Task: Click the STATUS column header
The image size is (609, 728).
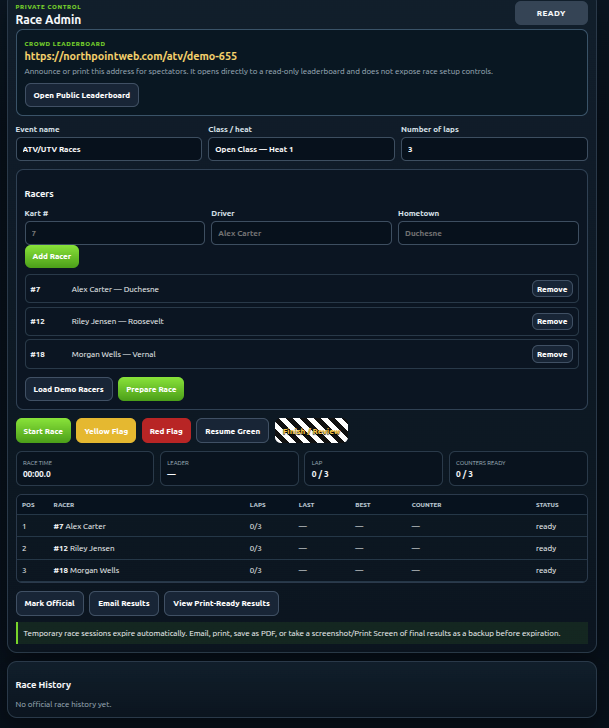Action: pos(547,505)
